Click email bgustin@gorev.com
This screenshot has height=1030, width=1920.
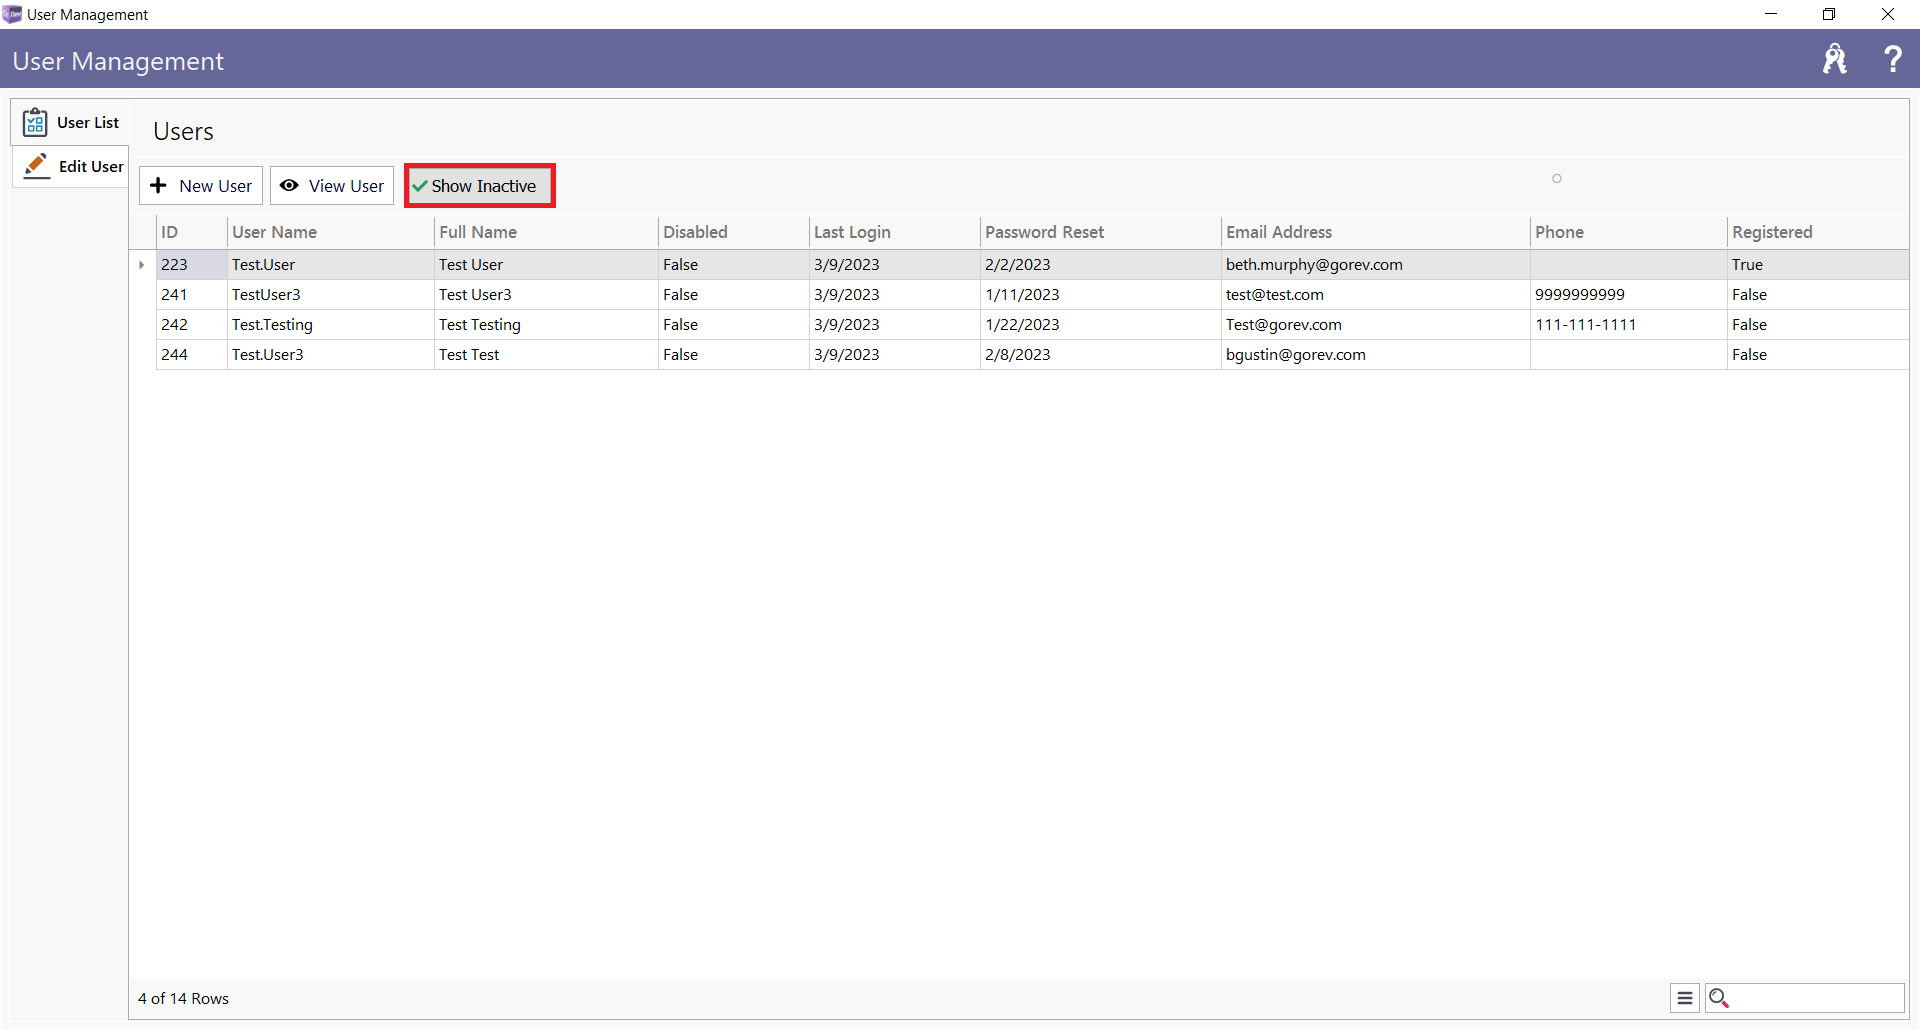click(x=1376, y=355)
